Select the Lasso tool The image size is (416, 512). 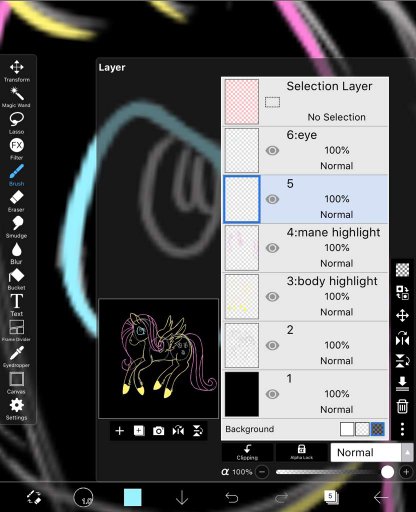pos(16,123)
